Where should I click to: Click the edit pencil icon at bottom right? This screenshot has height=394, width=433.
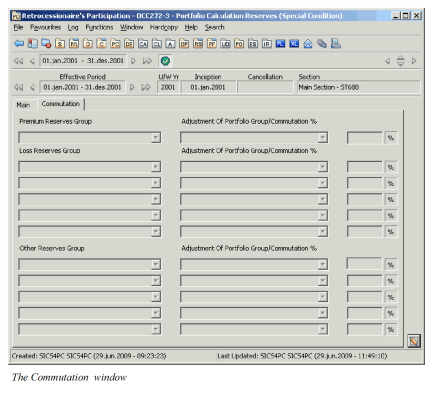pos(414,341)
